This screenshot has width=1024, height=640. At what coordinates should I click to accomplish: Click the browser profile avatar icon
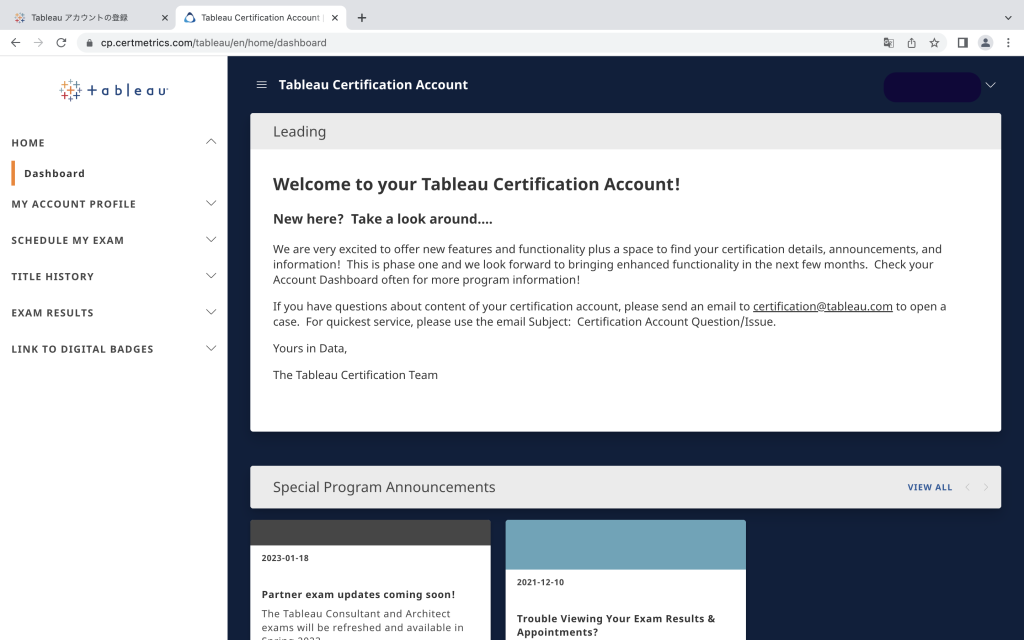point(986,43)
